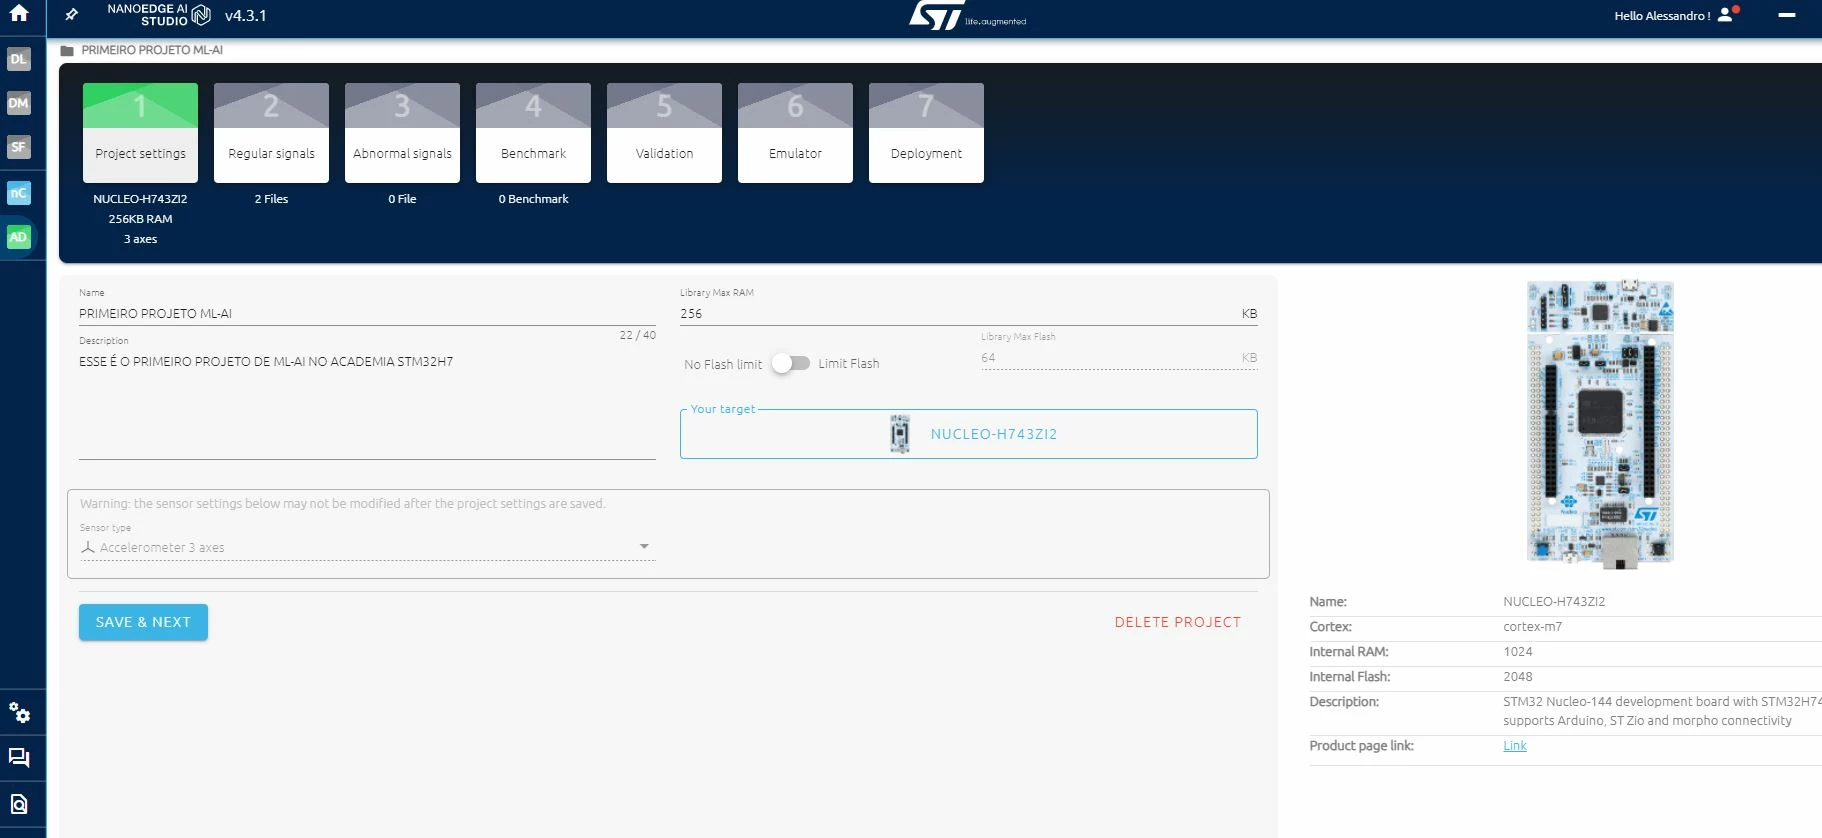Screen dimensions: 1822x838
Task: Click the accelerometer sensor icon
Action: tap(88, 547)
